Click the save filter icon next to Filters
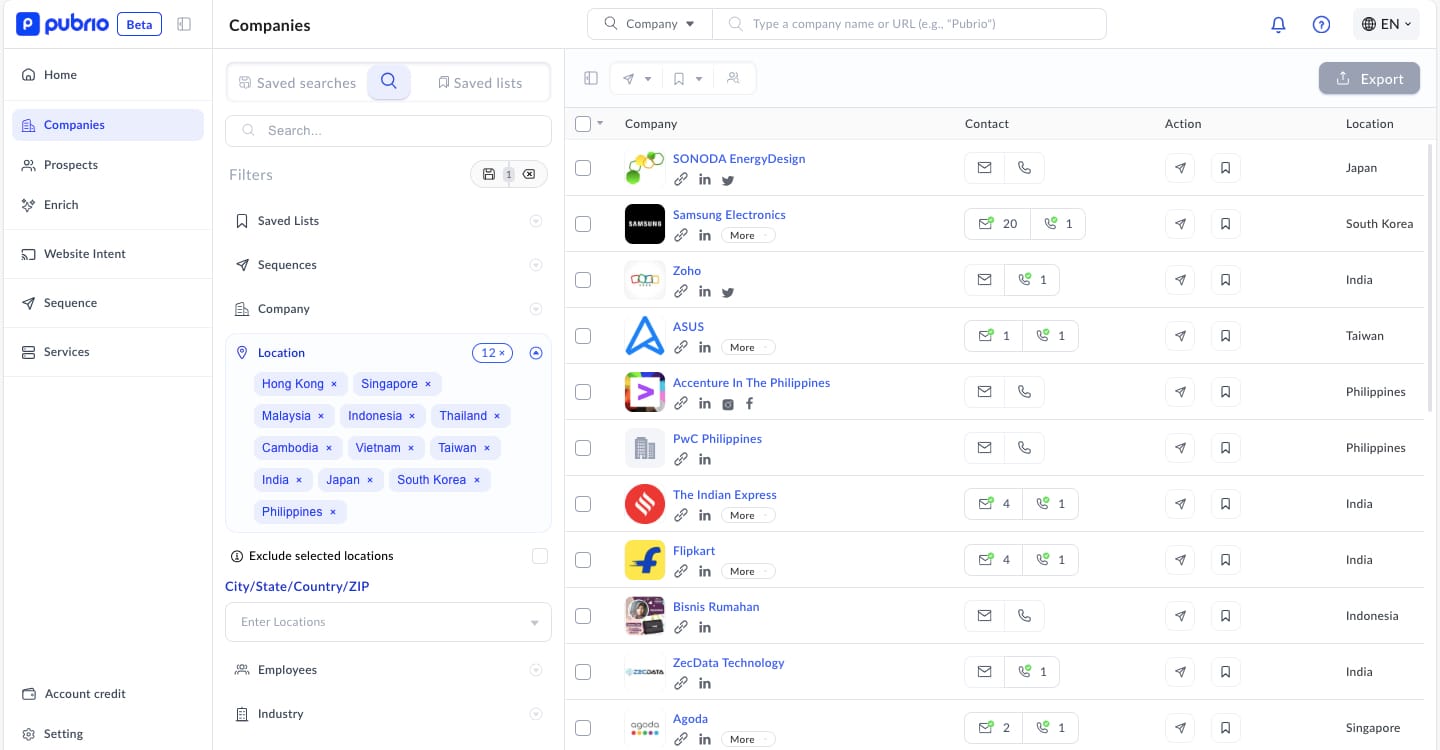The height and width of the screenshot is (750, 1440). click(489, 174)
